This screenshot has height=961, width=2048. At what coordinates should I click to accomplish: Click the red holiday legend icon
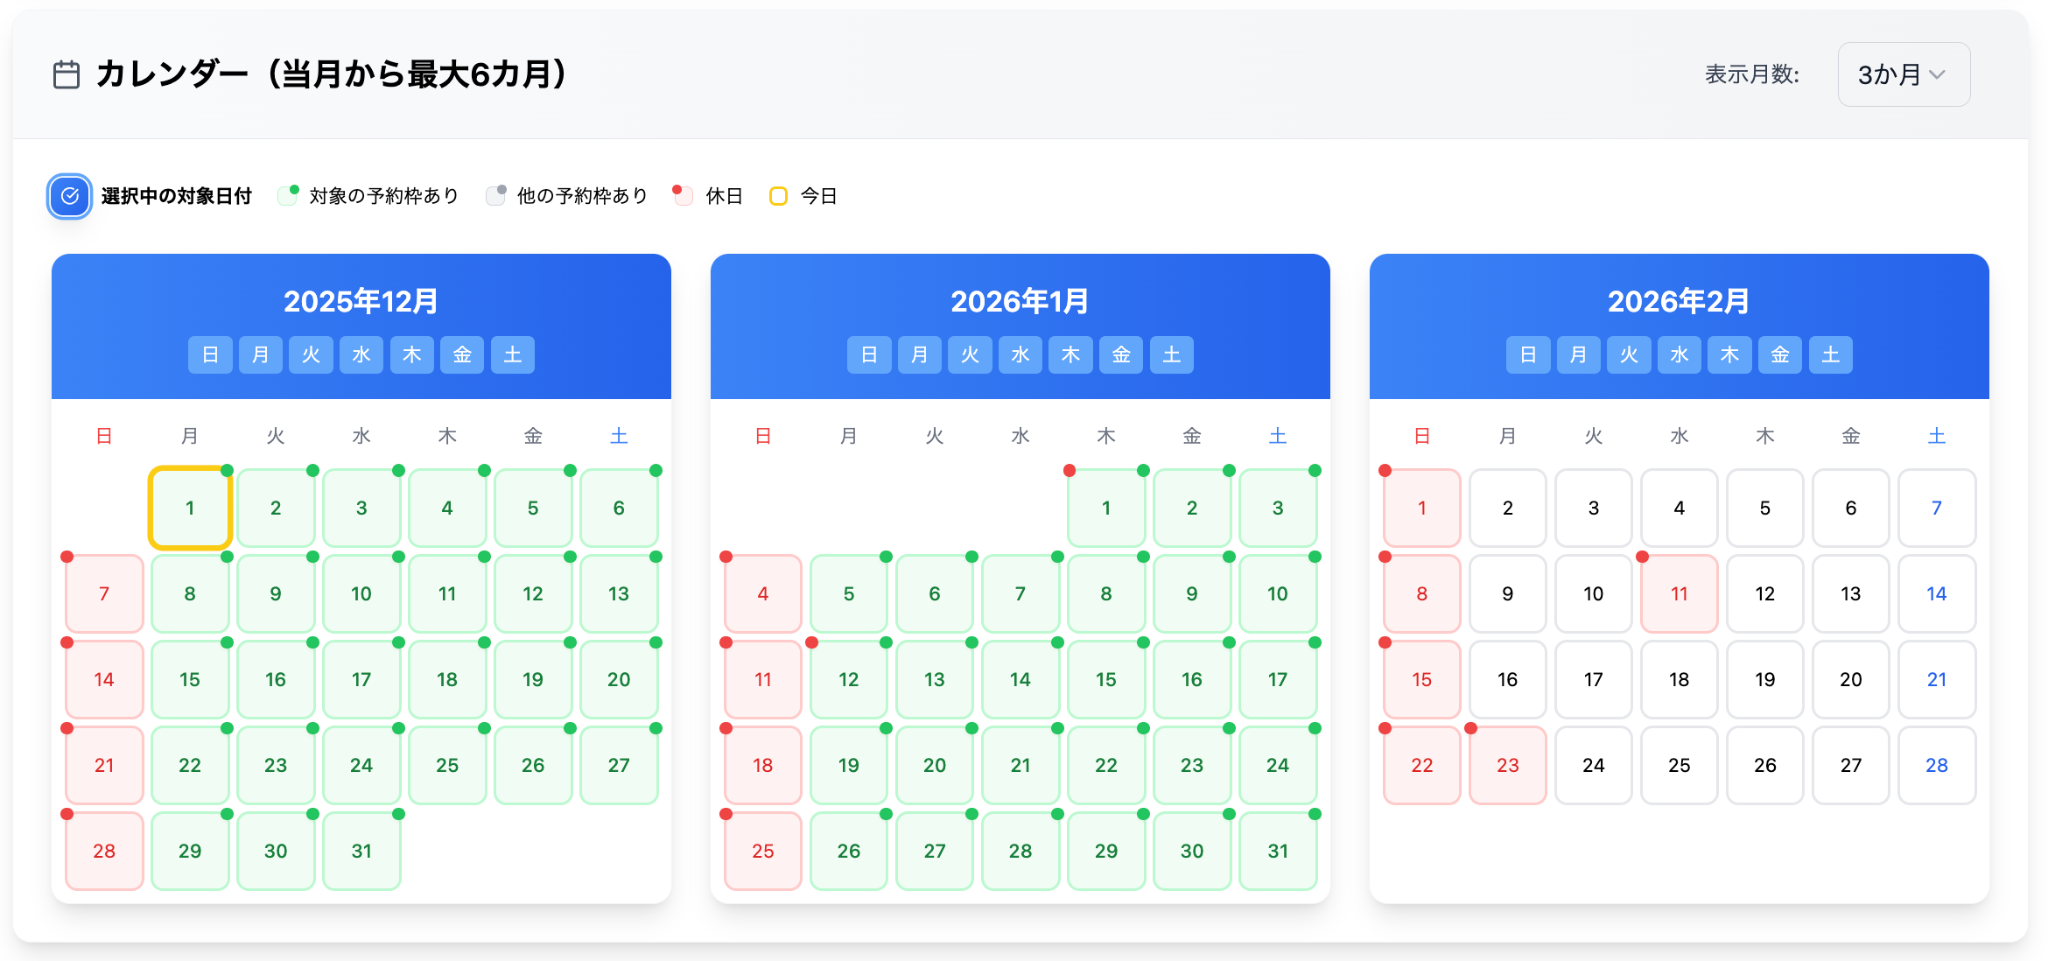point(683,195)
